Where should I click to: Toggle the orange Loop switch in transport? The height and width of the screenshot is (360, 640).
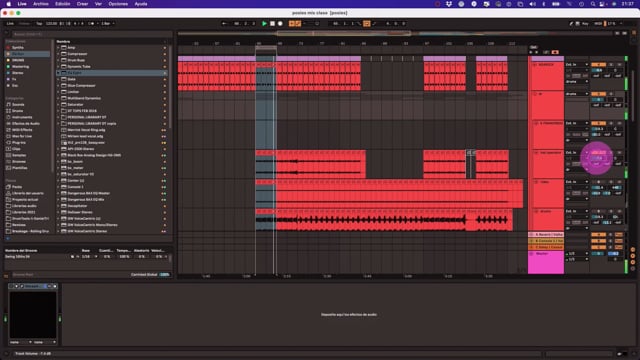(x=367, y=24)
